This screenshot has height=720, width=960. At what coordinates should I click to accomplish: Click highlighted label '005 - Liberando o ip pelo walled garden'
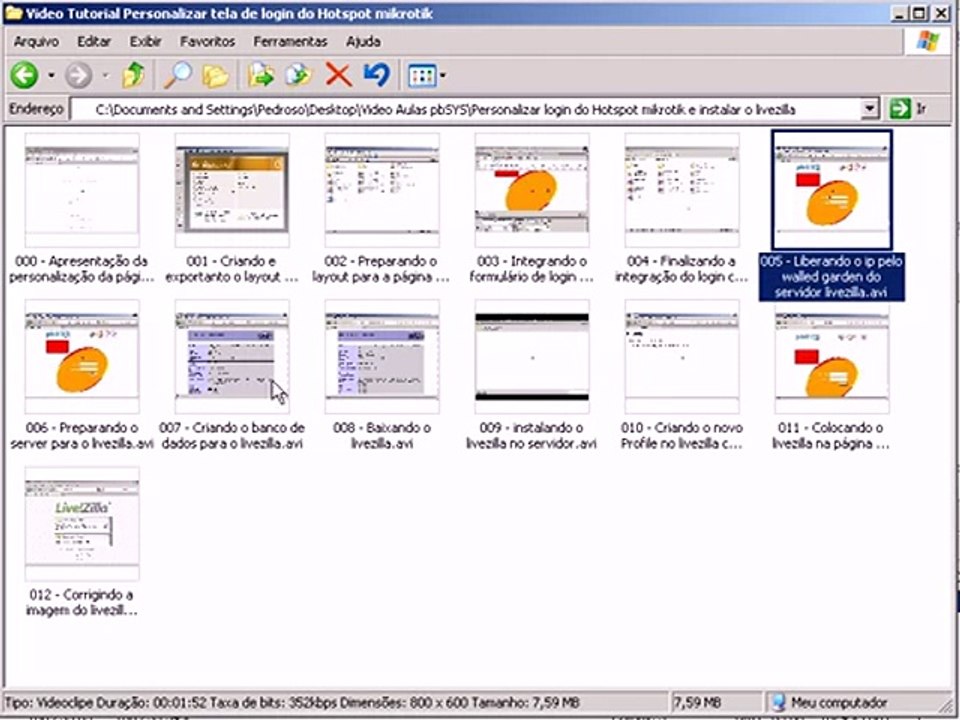click(x=831, y=277)
